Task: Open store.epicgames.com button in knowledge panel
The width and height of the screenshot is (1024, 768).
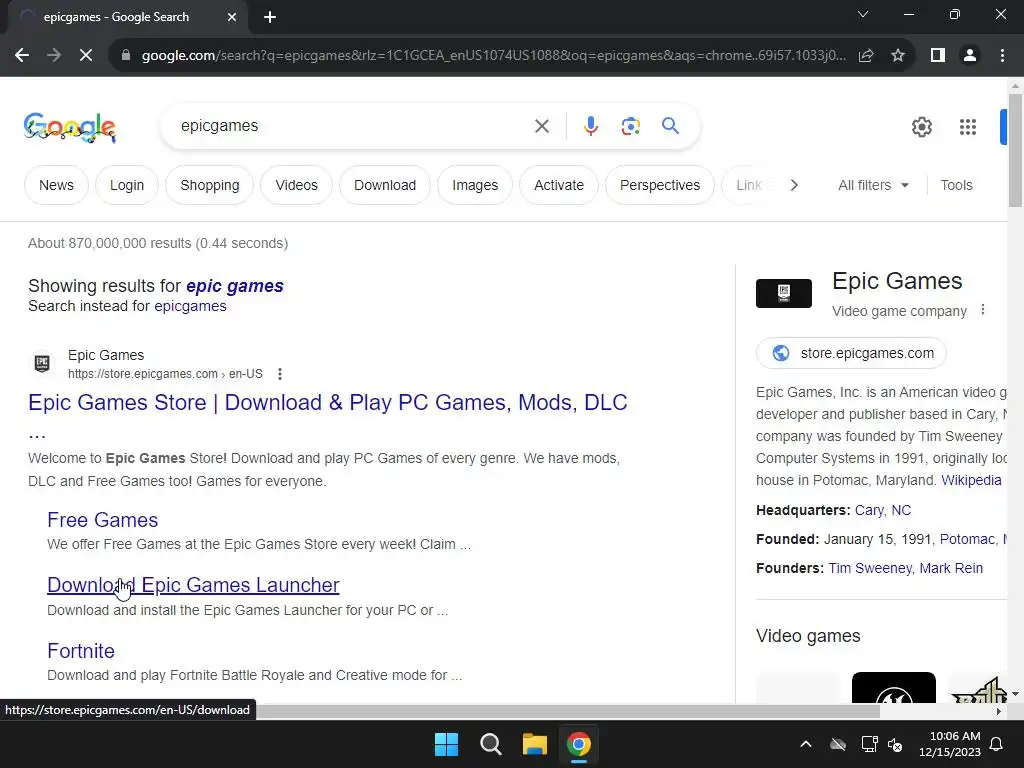Action: (851, 353)
